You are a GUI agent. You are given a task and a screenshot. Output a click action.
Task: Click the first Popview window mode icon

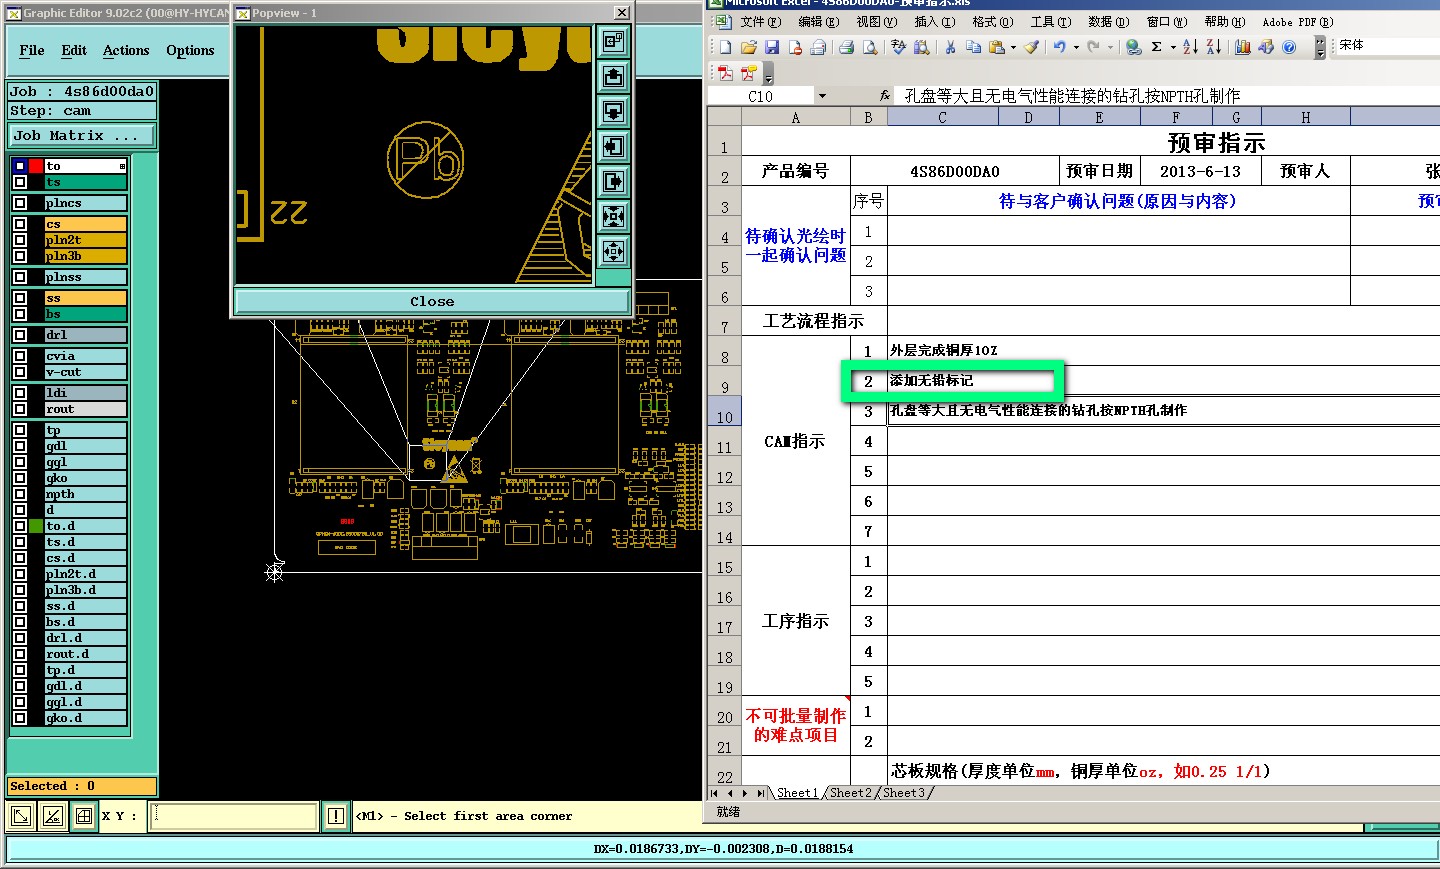click(x=613, y=41)
